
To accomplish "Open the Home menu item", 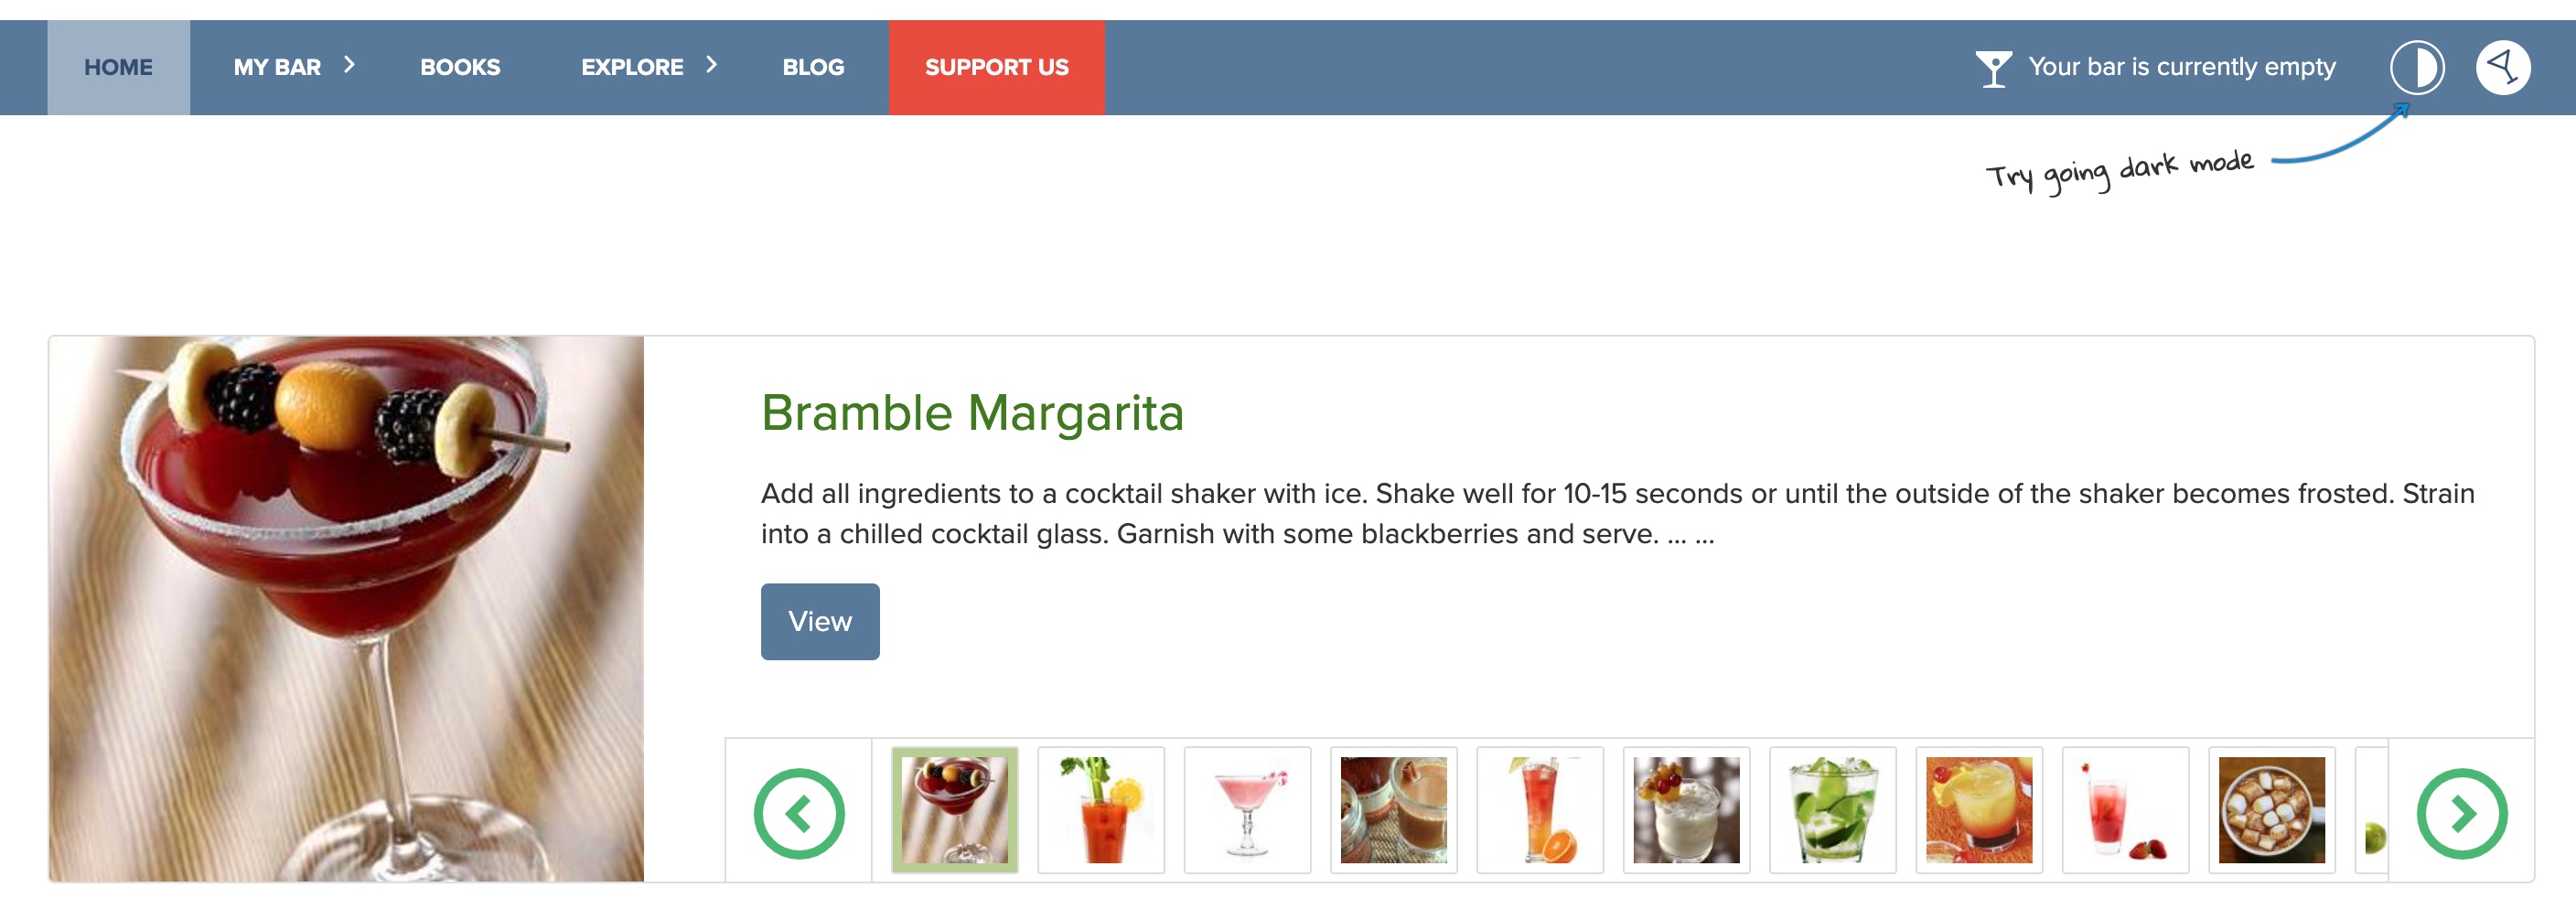I will (x=118, y=68).
